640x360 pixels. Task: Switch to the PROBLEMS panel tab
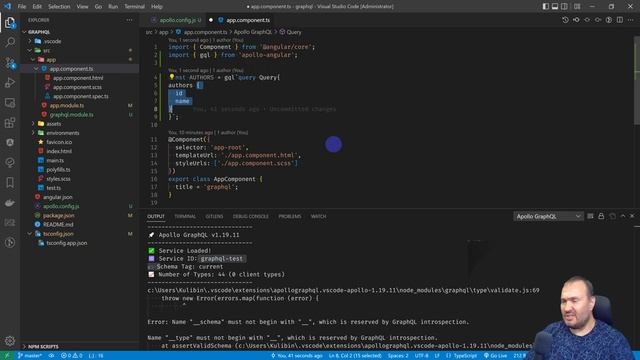pos(290,216)
